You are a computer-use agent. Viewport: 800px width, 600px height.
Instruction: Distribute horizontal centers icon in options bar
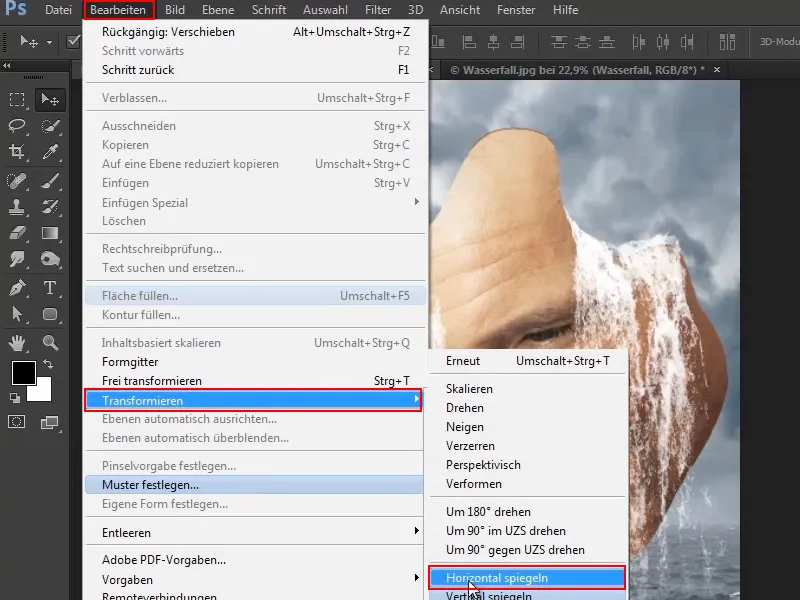(x=663, y=42)
